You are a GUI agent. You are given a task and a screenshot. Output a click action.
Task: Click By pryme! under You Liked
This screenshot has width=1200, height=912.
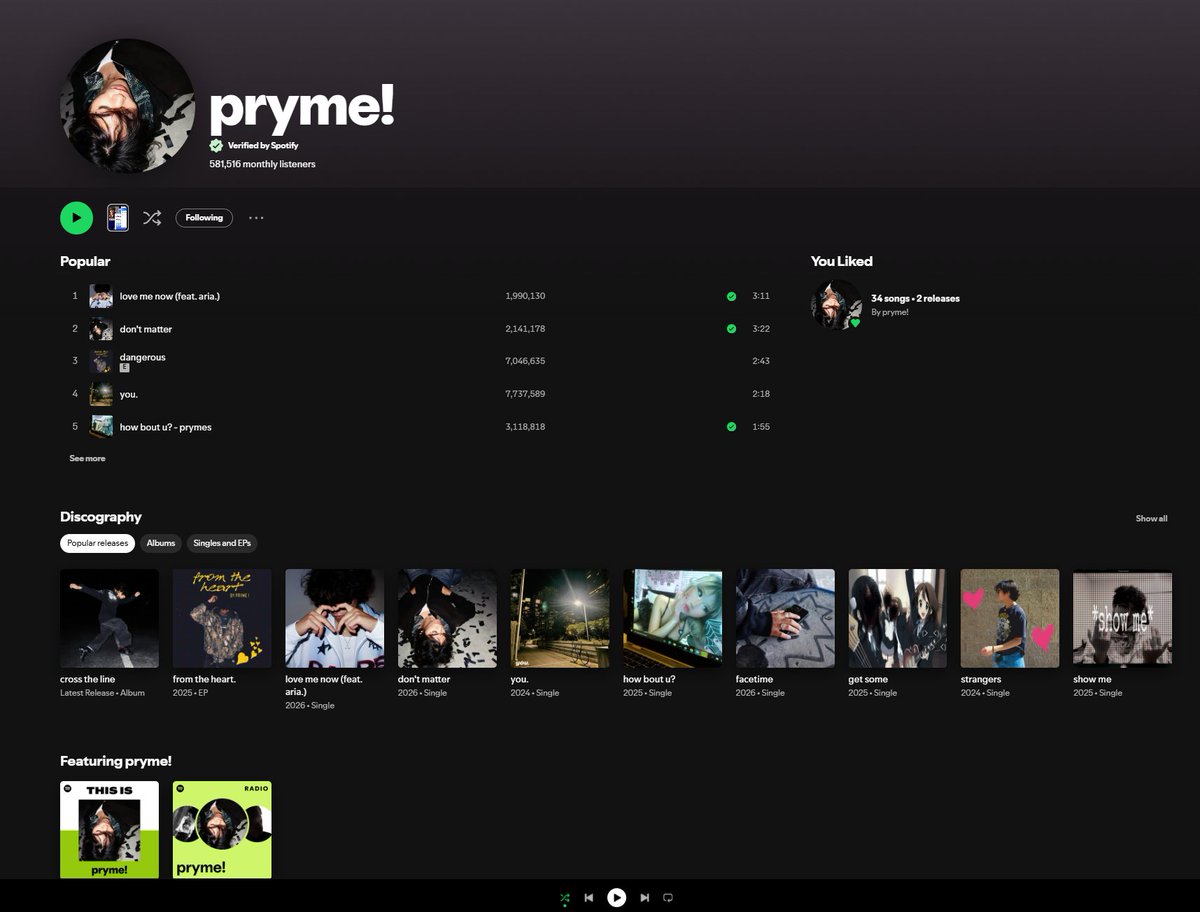tap(890, 312)
